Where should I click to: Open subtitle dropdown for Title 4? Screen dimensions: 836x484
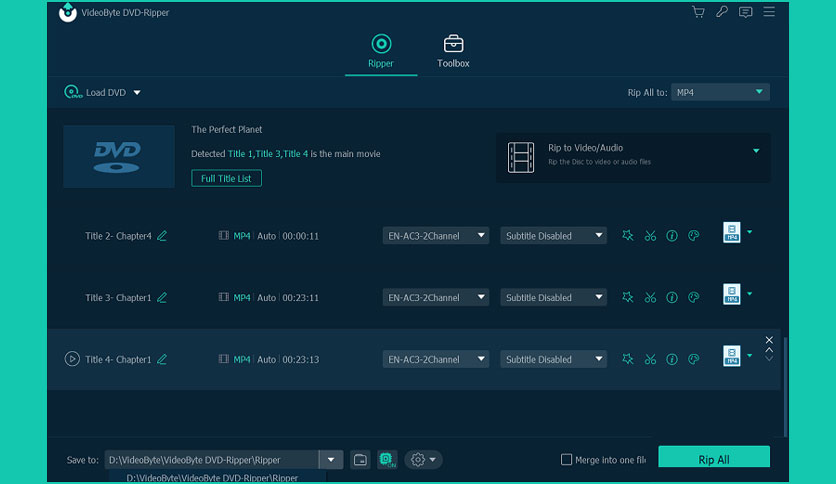point(553,359)
